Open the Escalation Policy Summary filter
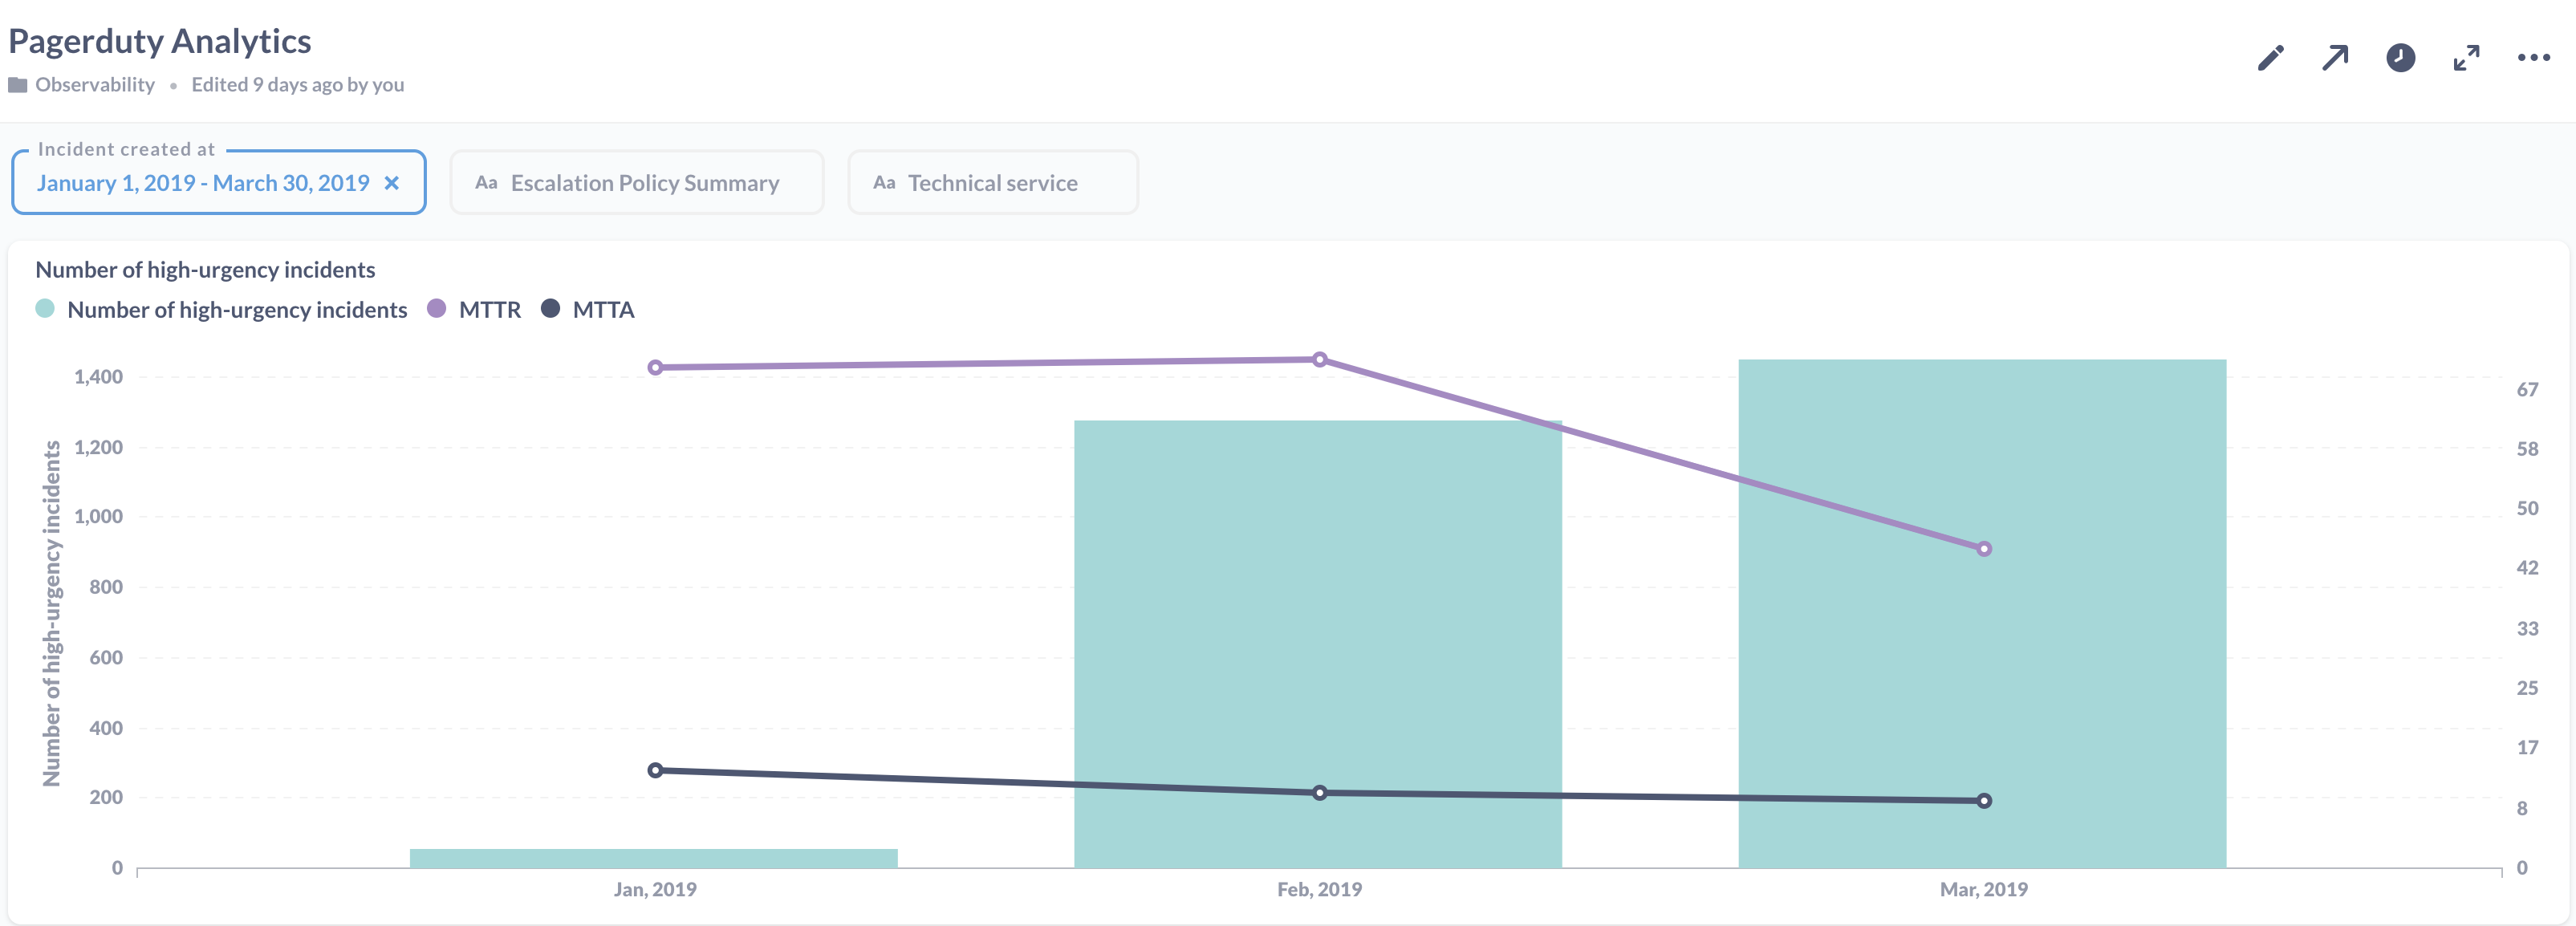 (637, 182)
